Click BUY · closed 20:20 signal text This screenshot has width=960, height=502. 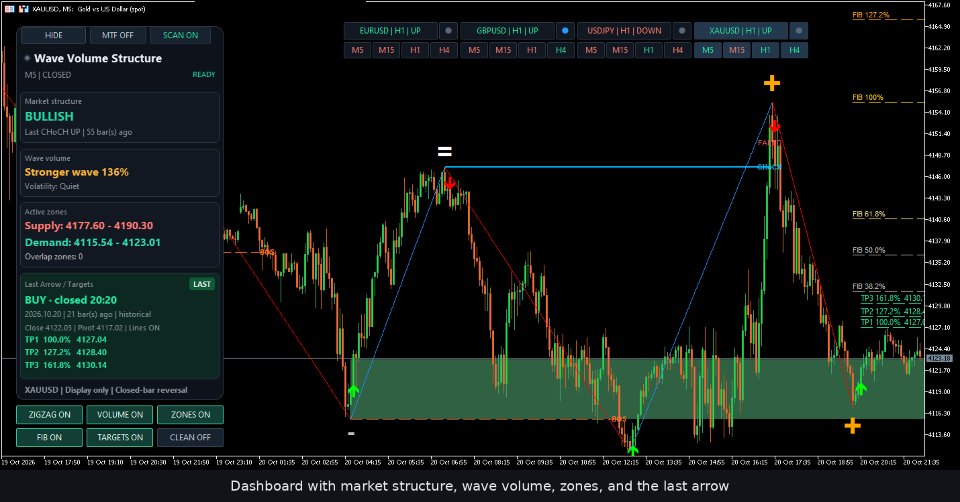[70, 300]
